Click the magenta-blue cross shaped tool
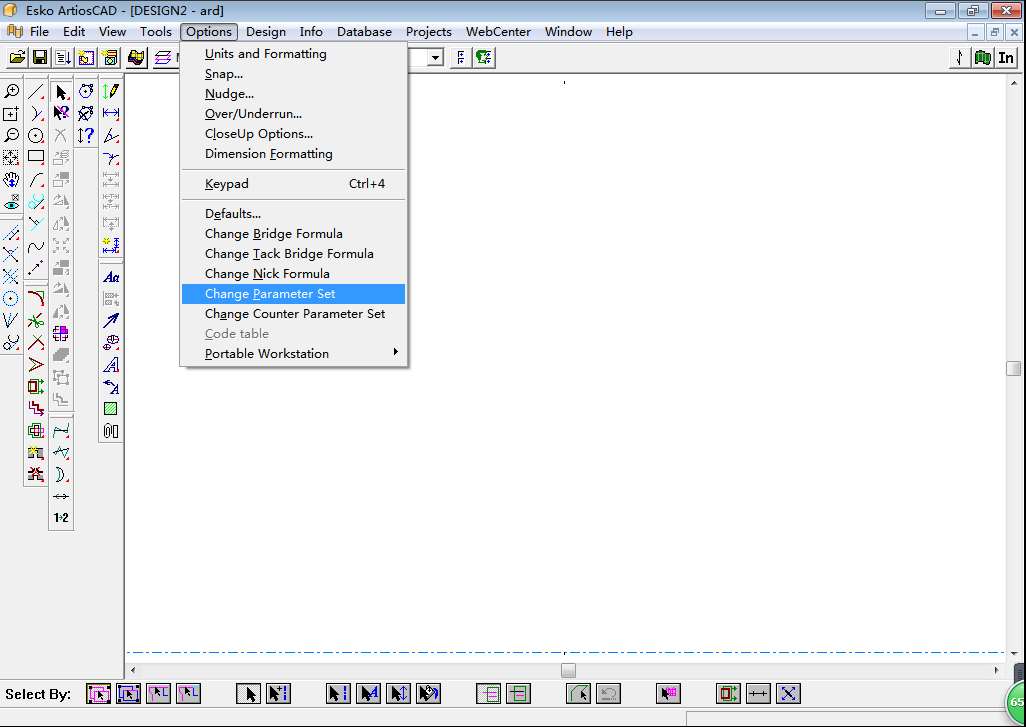This screenshot has width=1026, height=727. [61, 334]
